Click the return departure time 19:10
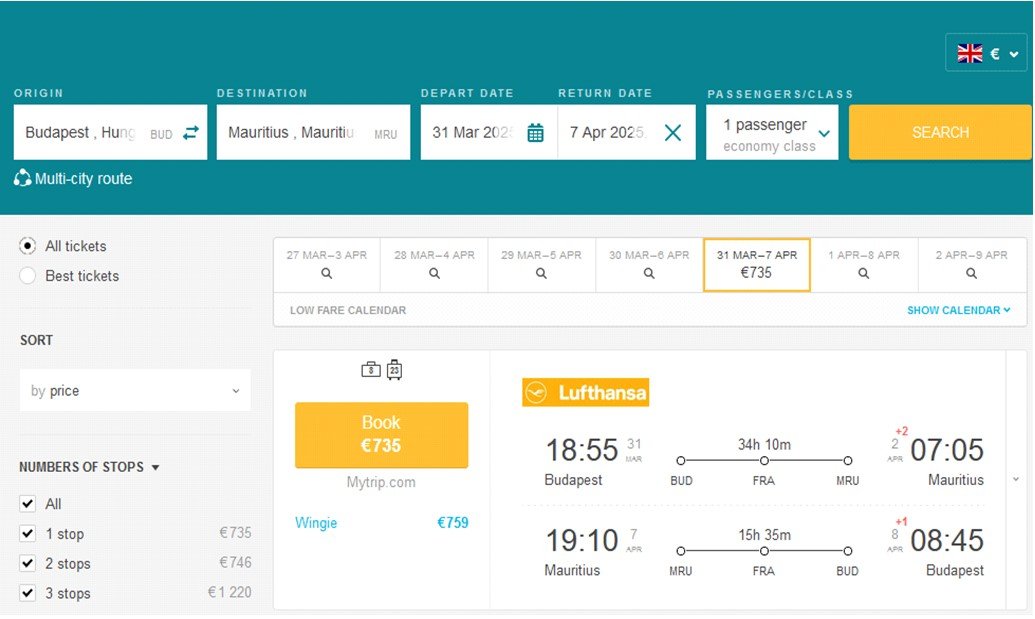This screenshot has height=619, width=1035. pos(582,541)
